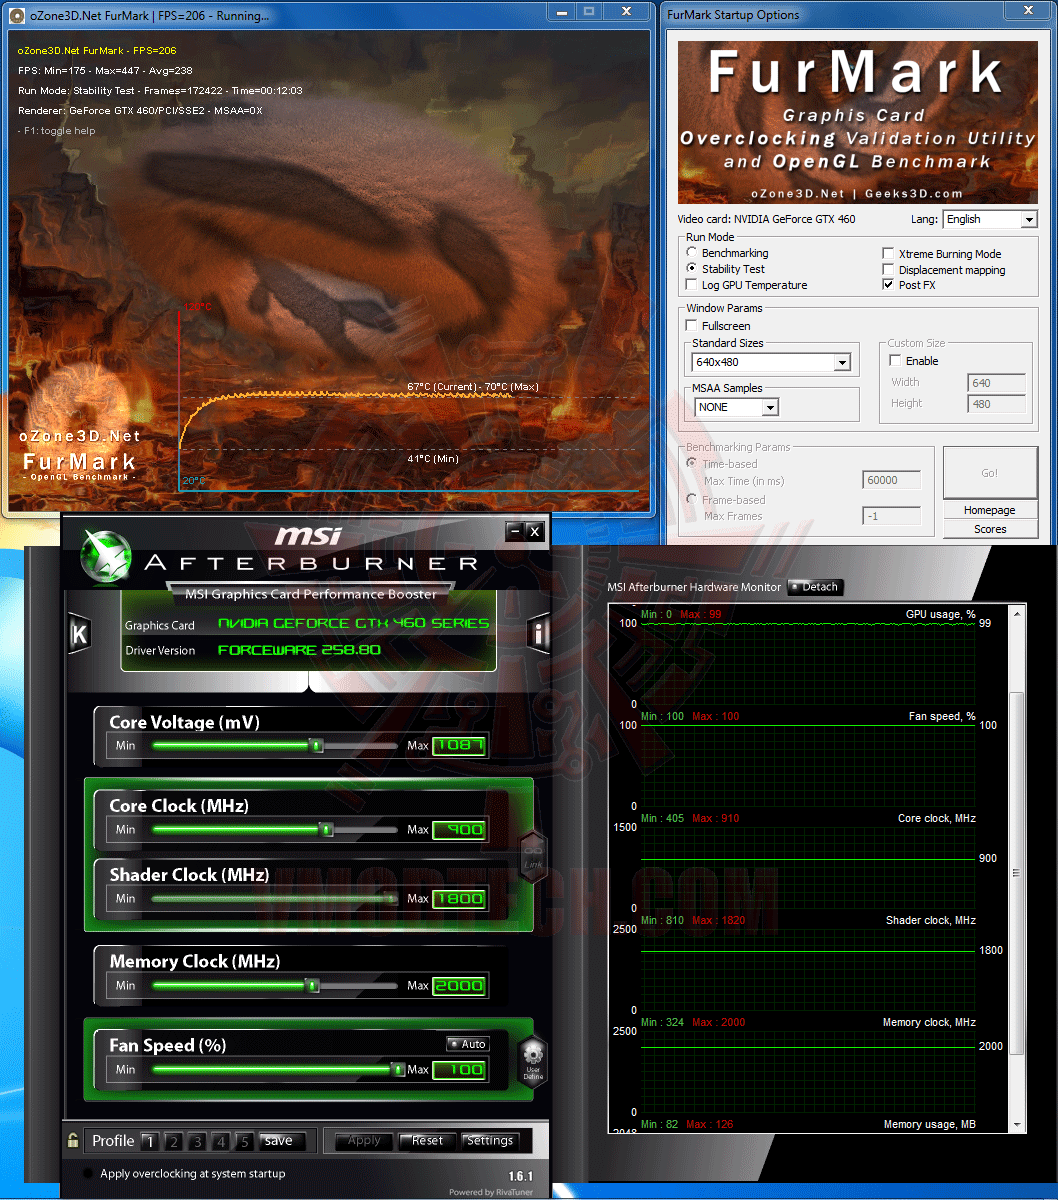Screen dimensions: 1058x1200
Task: Click the Fan Speed slider handle
Action: pyautogui.click(x=398, y=1069)
